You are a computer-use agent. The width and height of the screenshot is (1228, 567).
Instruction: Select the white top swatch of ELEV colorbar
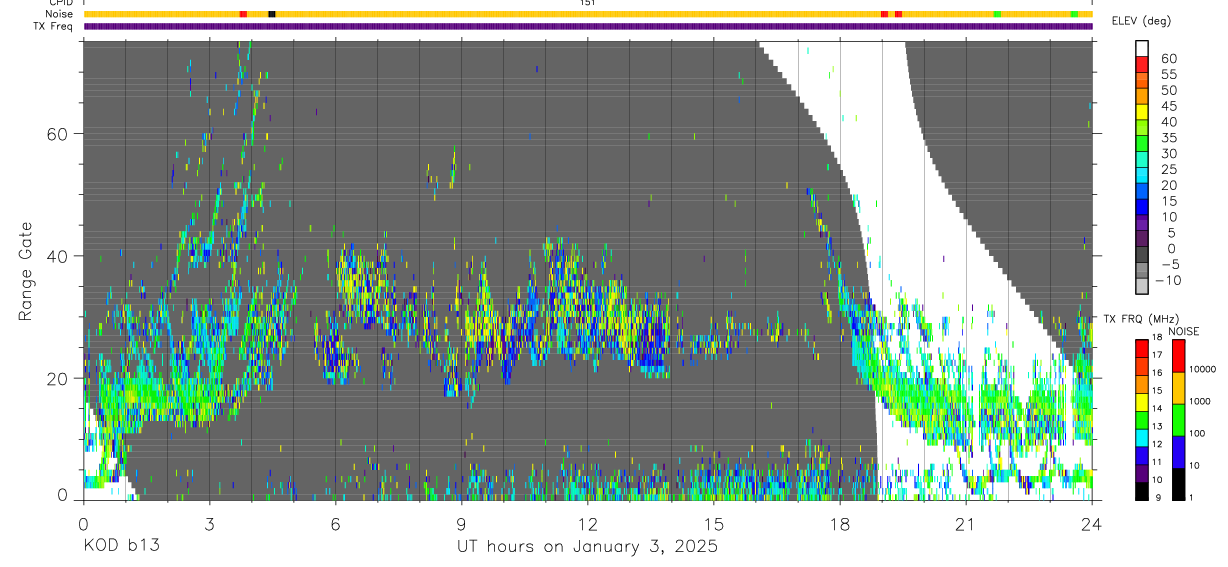tap(1142, 48)
